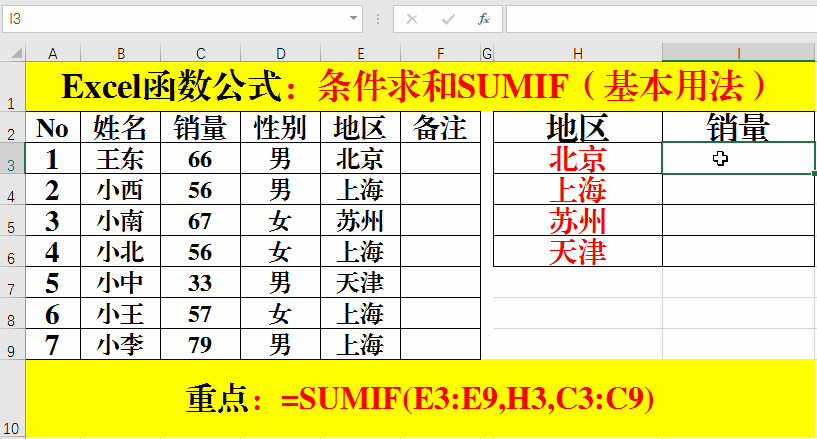
Task: Select the cell with name '小北'
Action: [120, 252]
